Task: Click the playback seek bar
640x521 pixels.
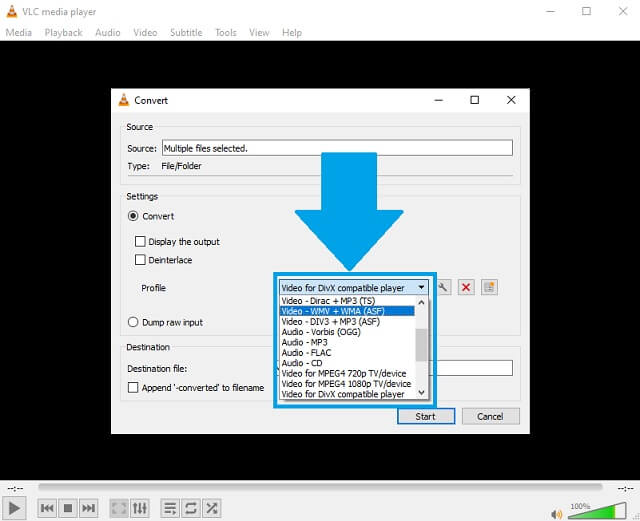Action: pyautogui.click(x=320, y=487)
